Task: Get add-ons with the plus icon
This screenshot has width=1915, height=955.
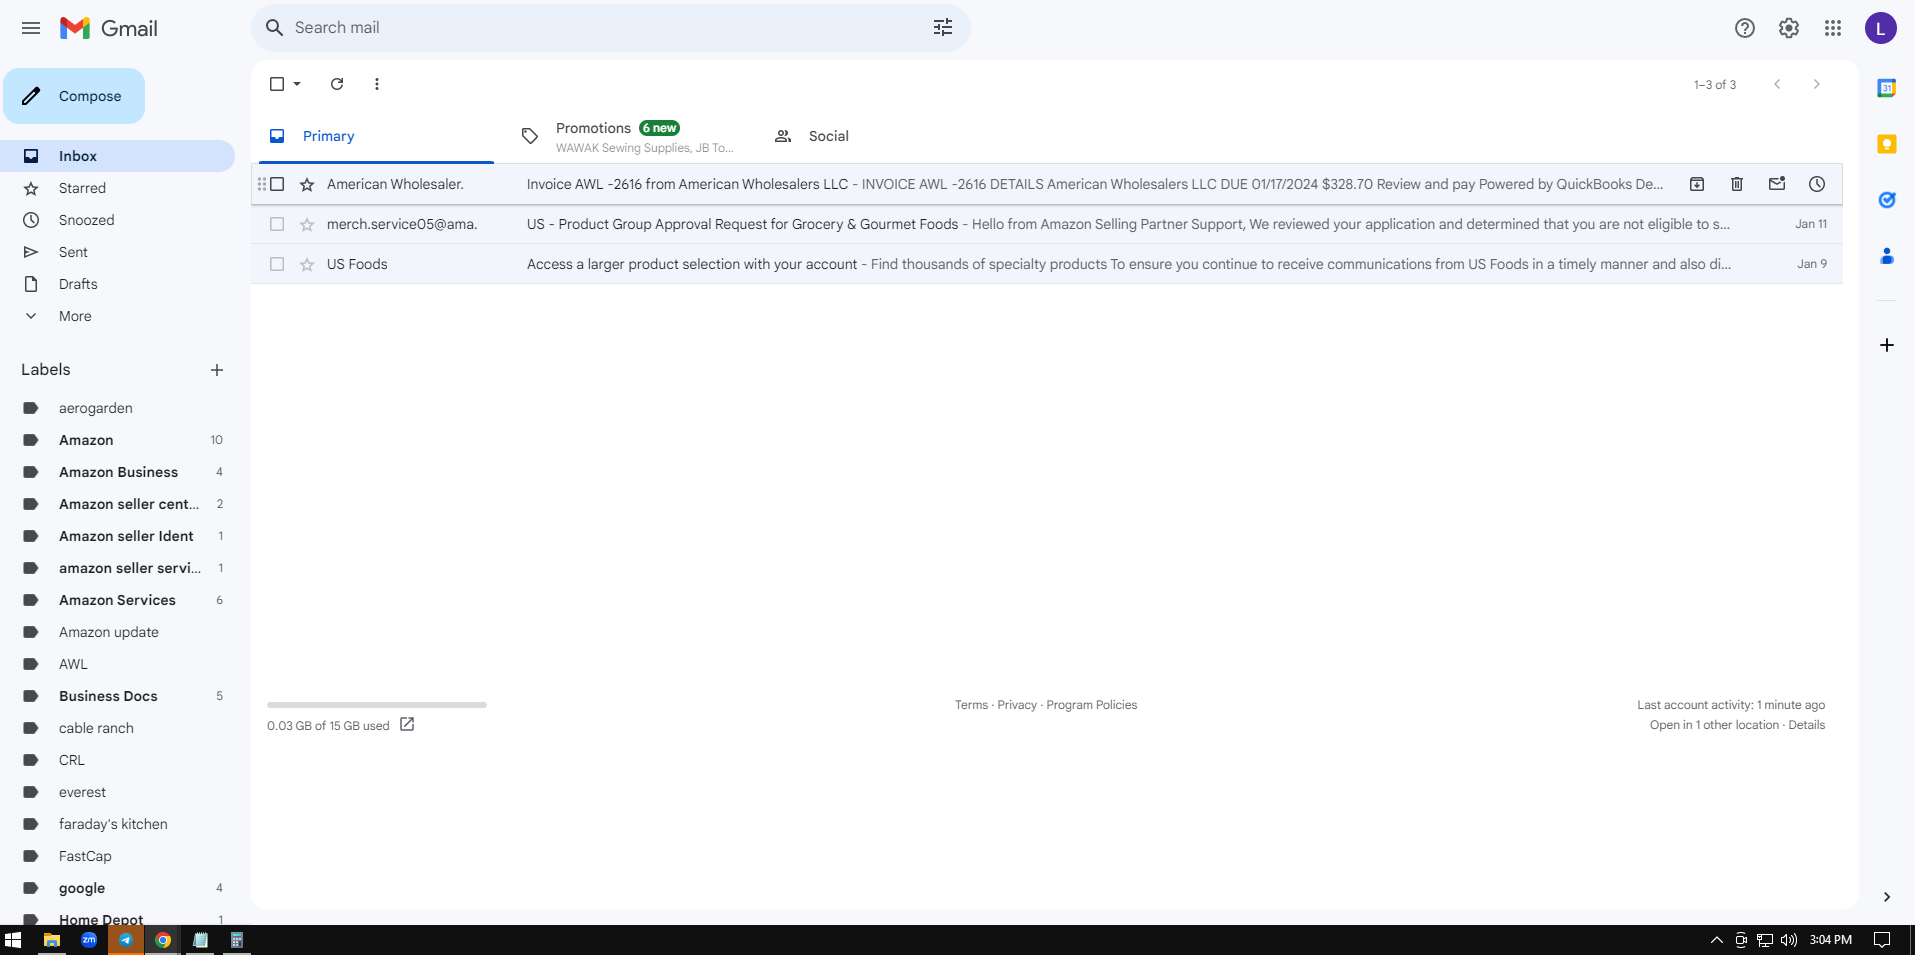Action: click(1887, 345)
